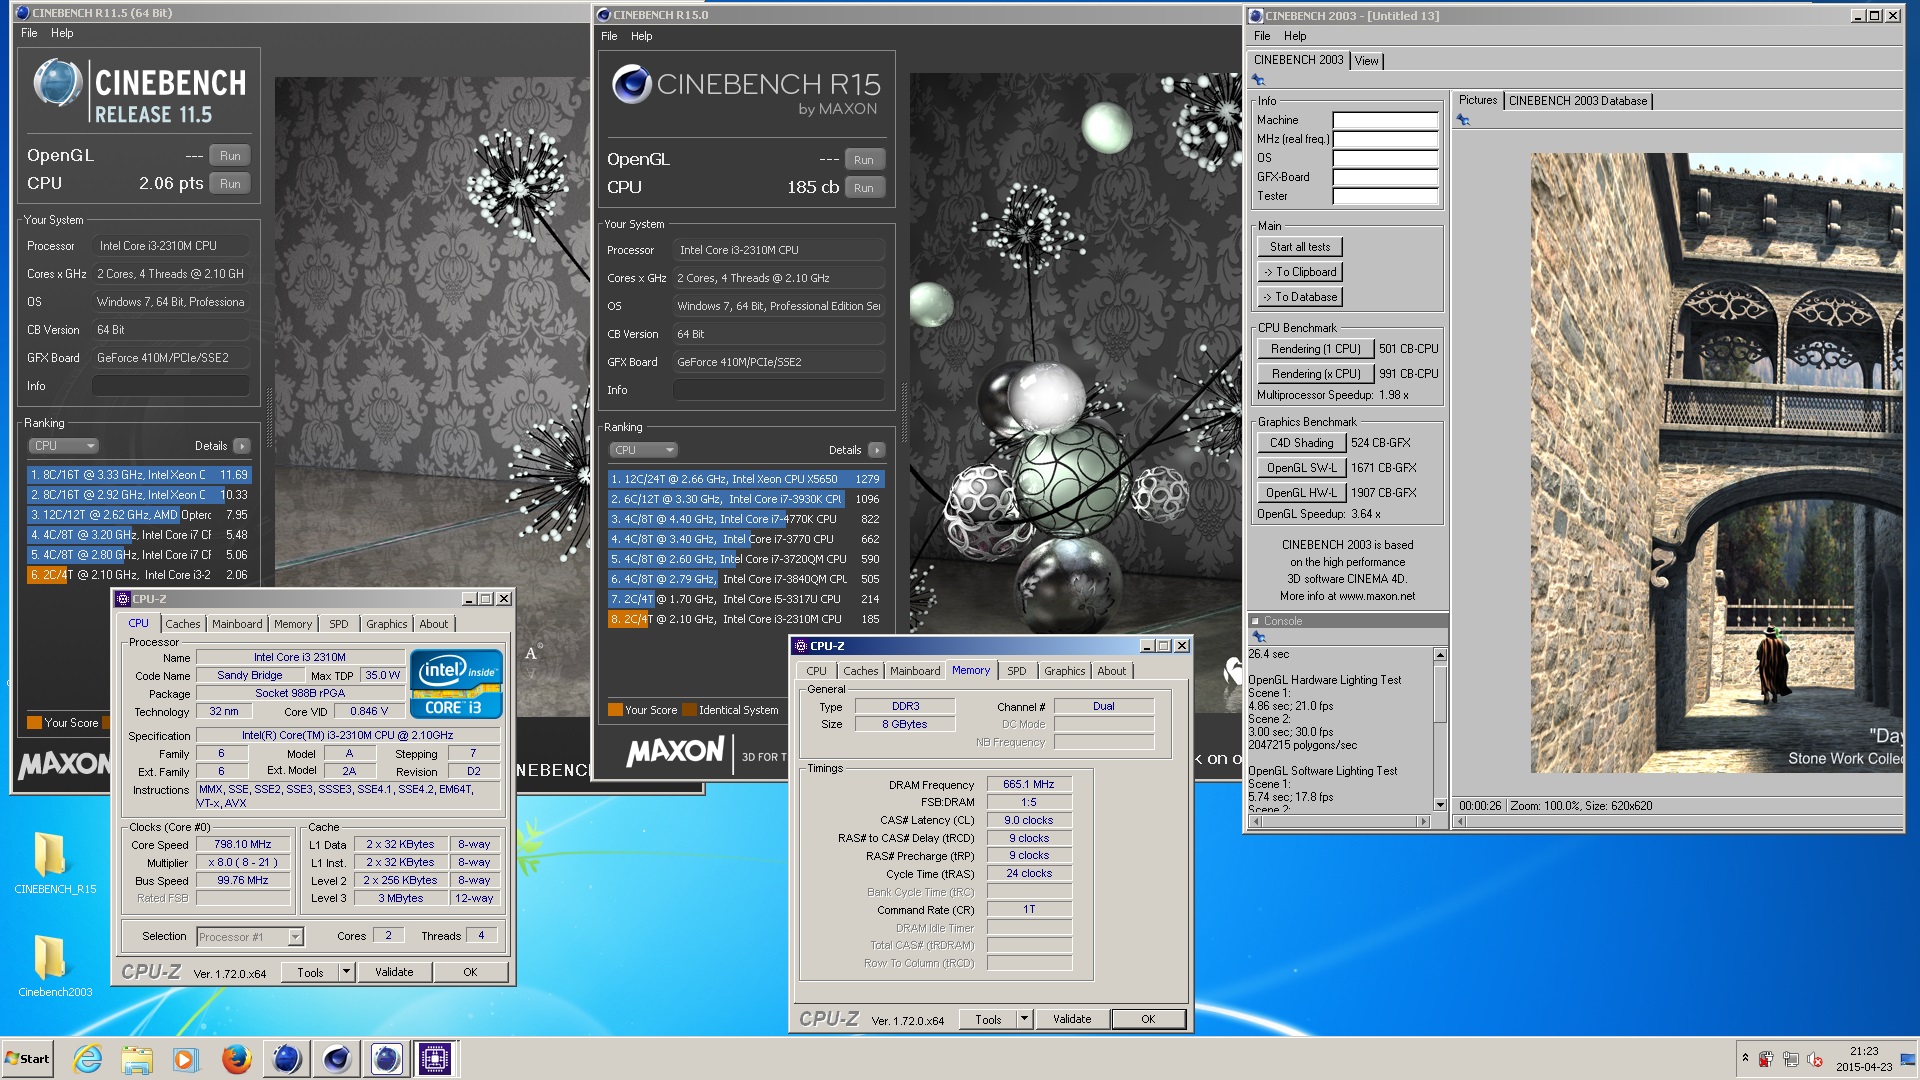The height and width of the screenshot is (1080, 1920).
Task: Click the pin icon under CINEBENCH 2003 tab
Action: point(1259,80)
